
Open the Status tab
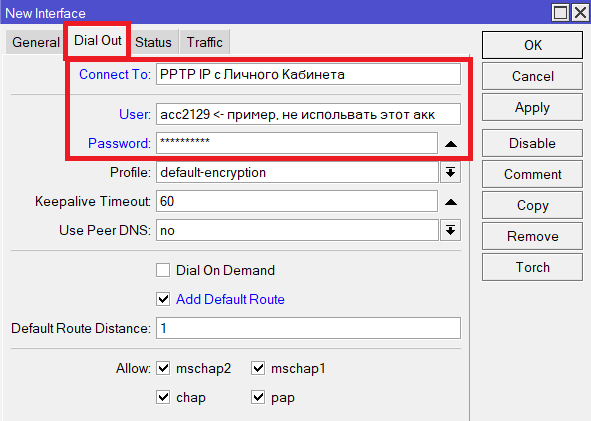(153, 42)
